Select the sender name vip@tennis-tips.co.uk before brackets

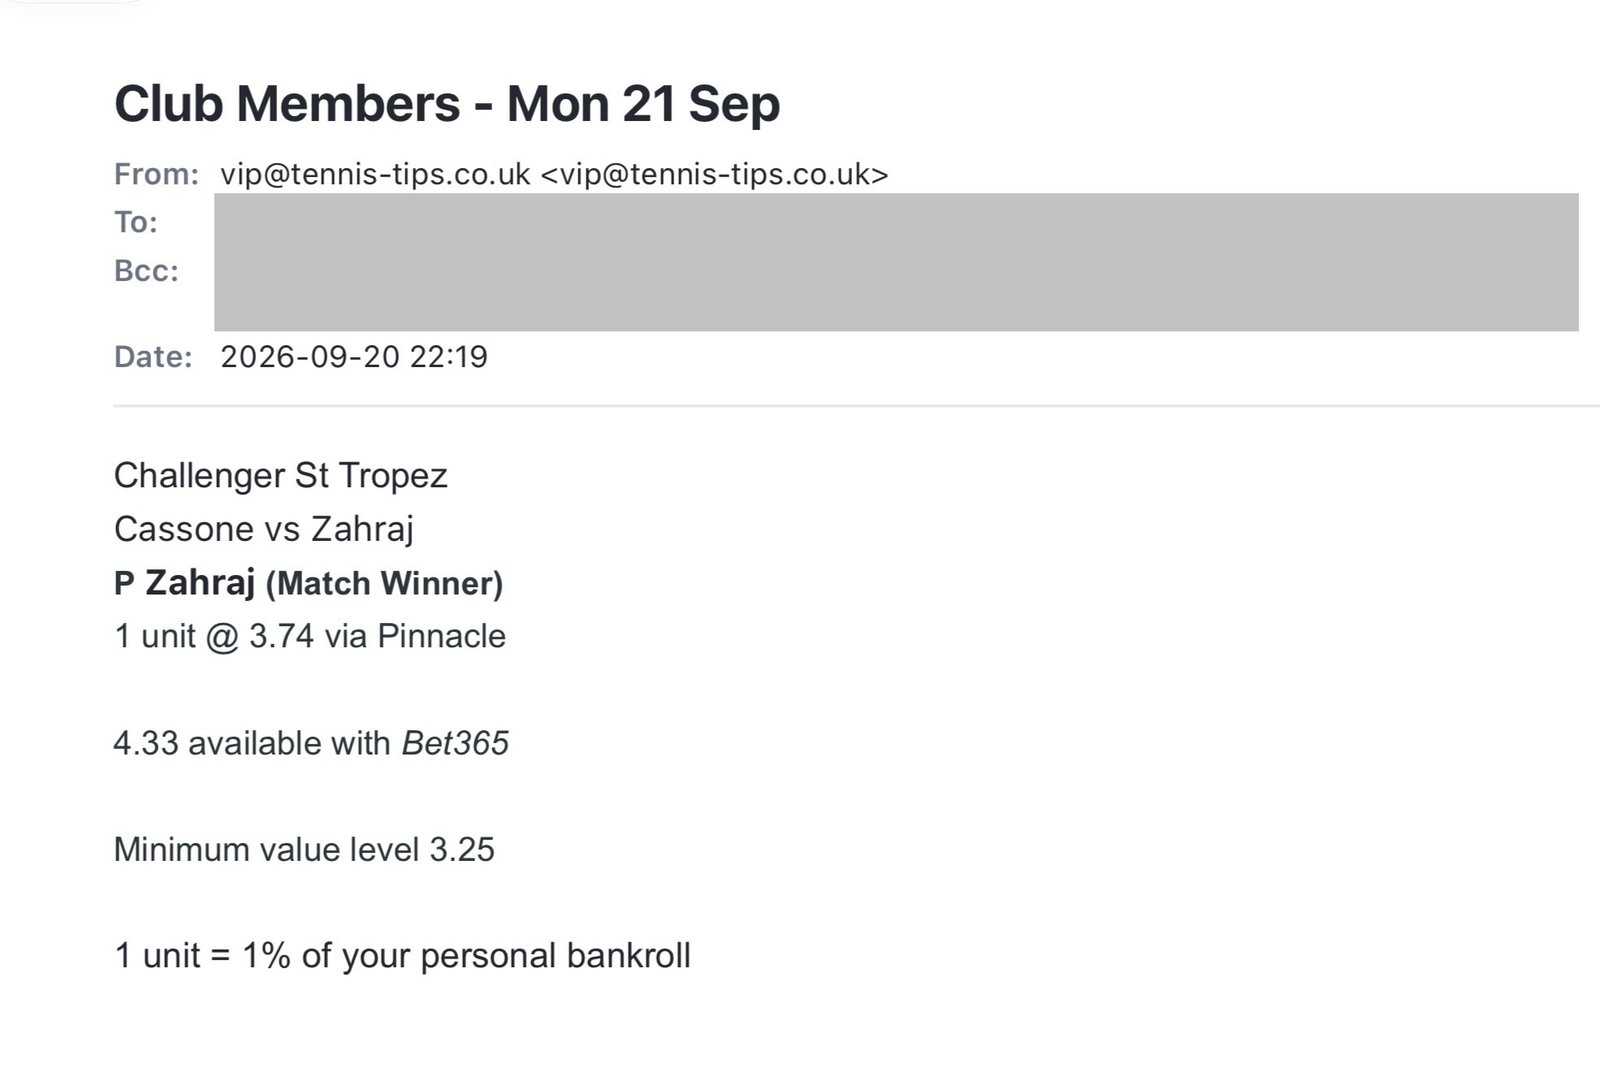pyautogui.click(x=375, y=174)
